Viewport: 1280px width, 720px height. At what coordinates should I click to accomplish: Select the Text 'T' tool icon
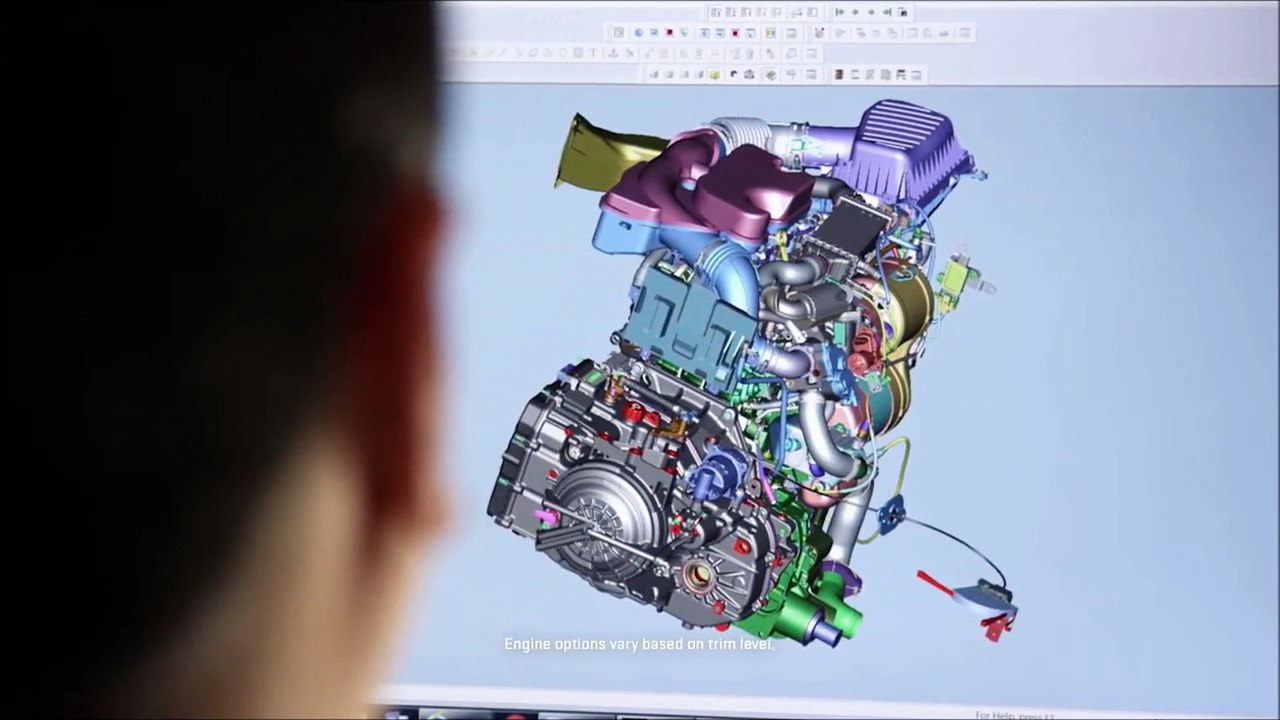[593, 53]
